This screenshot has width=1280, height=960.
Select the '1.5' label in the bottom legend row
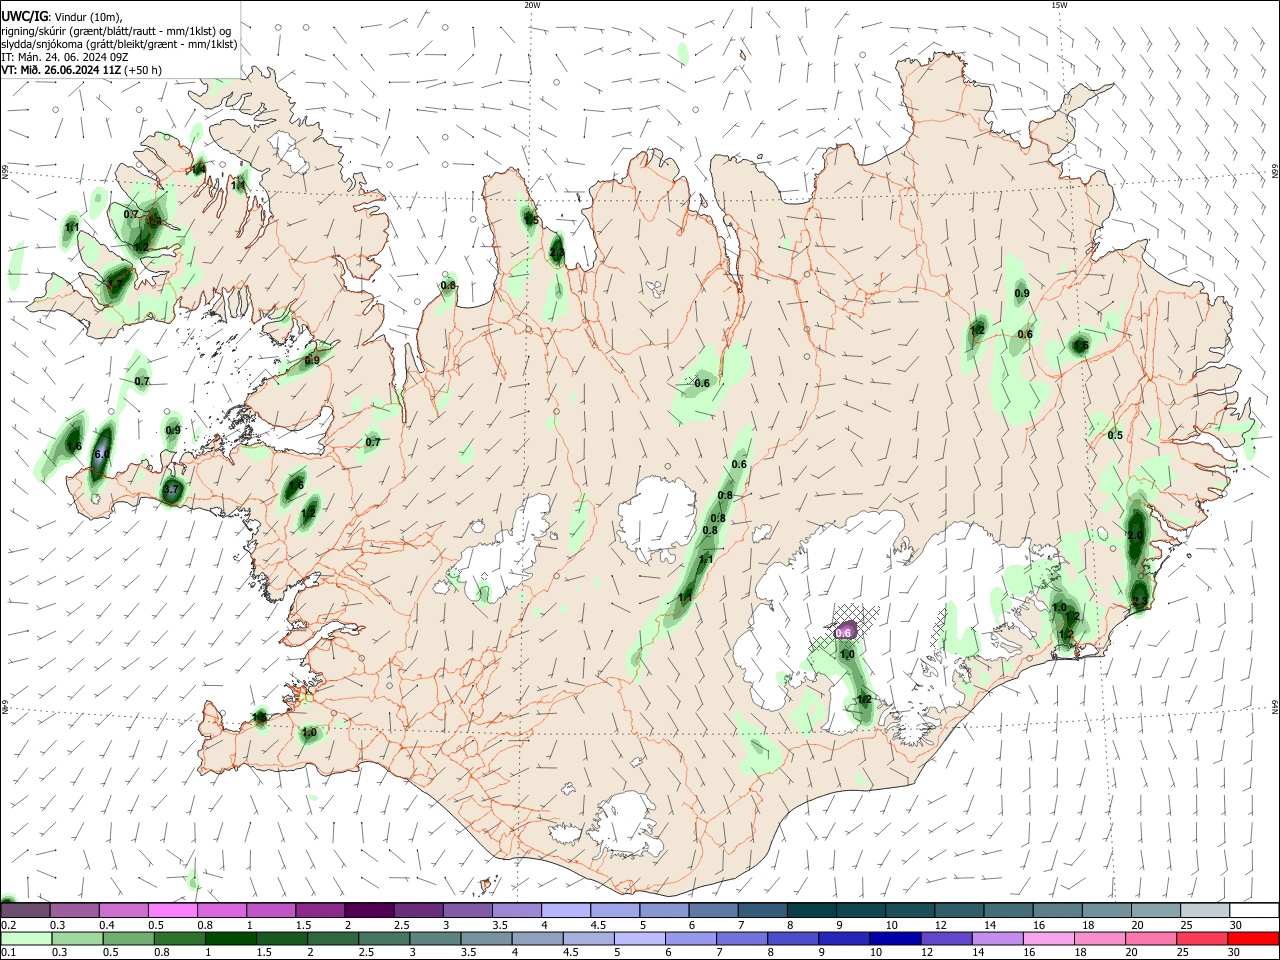point(265,954)
